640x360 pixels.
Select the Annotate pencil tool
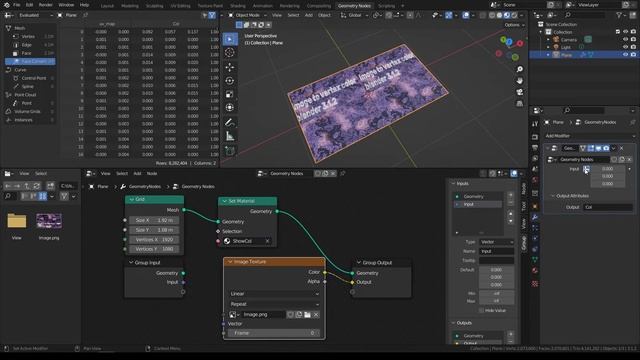click(x=229, y=122)
